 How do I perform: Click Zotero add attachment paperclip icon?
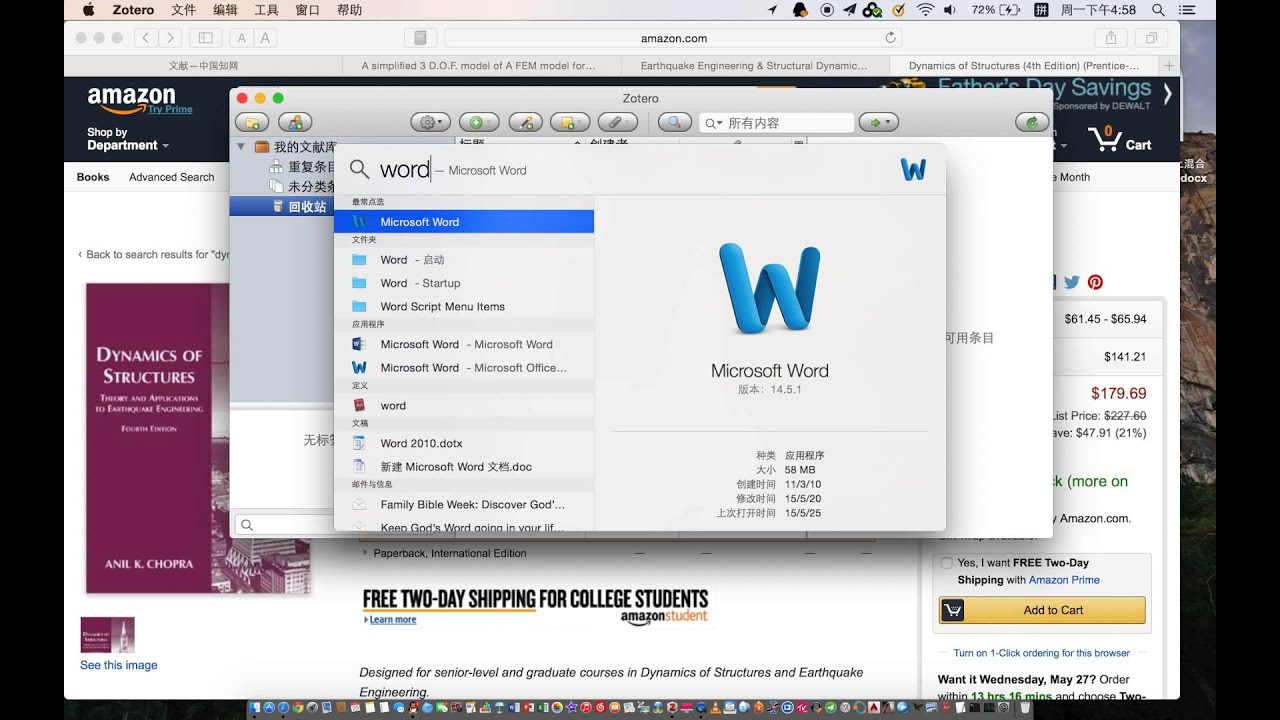point(617,123)
